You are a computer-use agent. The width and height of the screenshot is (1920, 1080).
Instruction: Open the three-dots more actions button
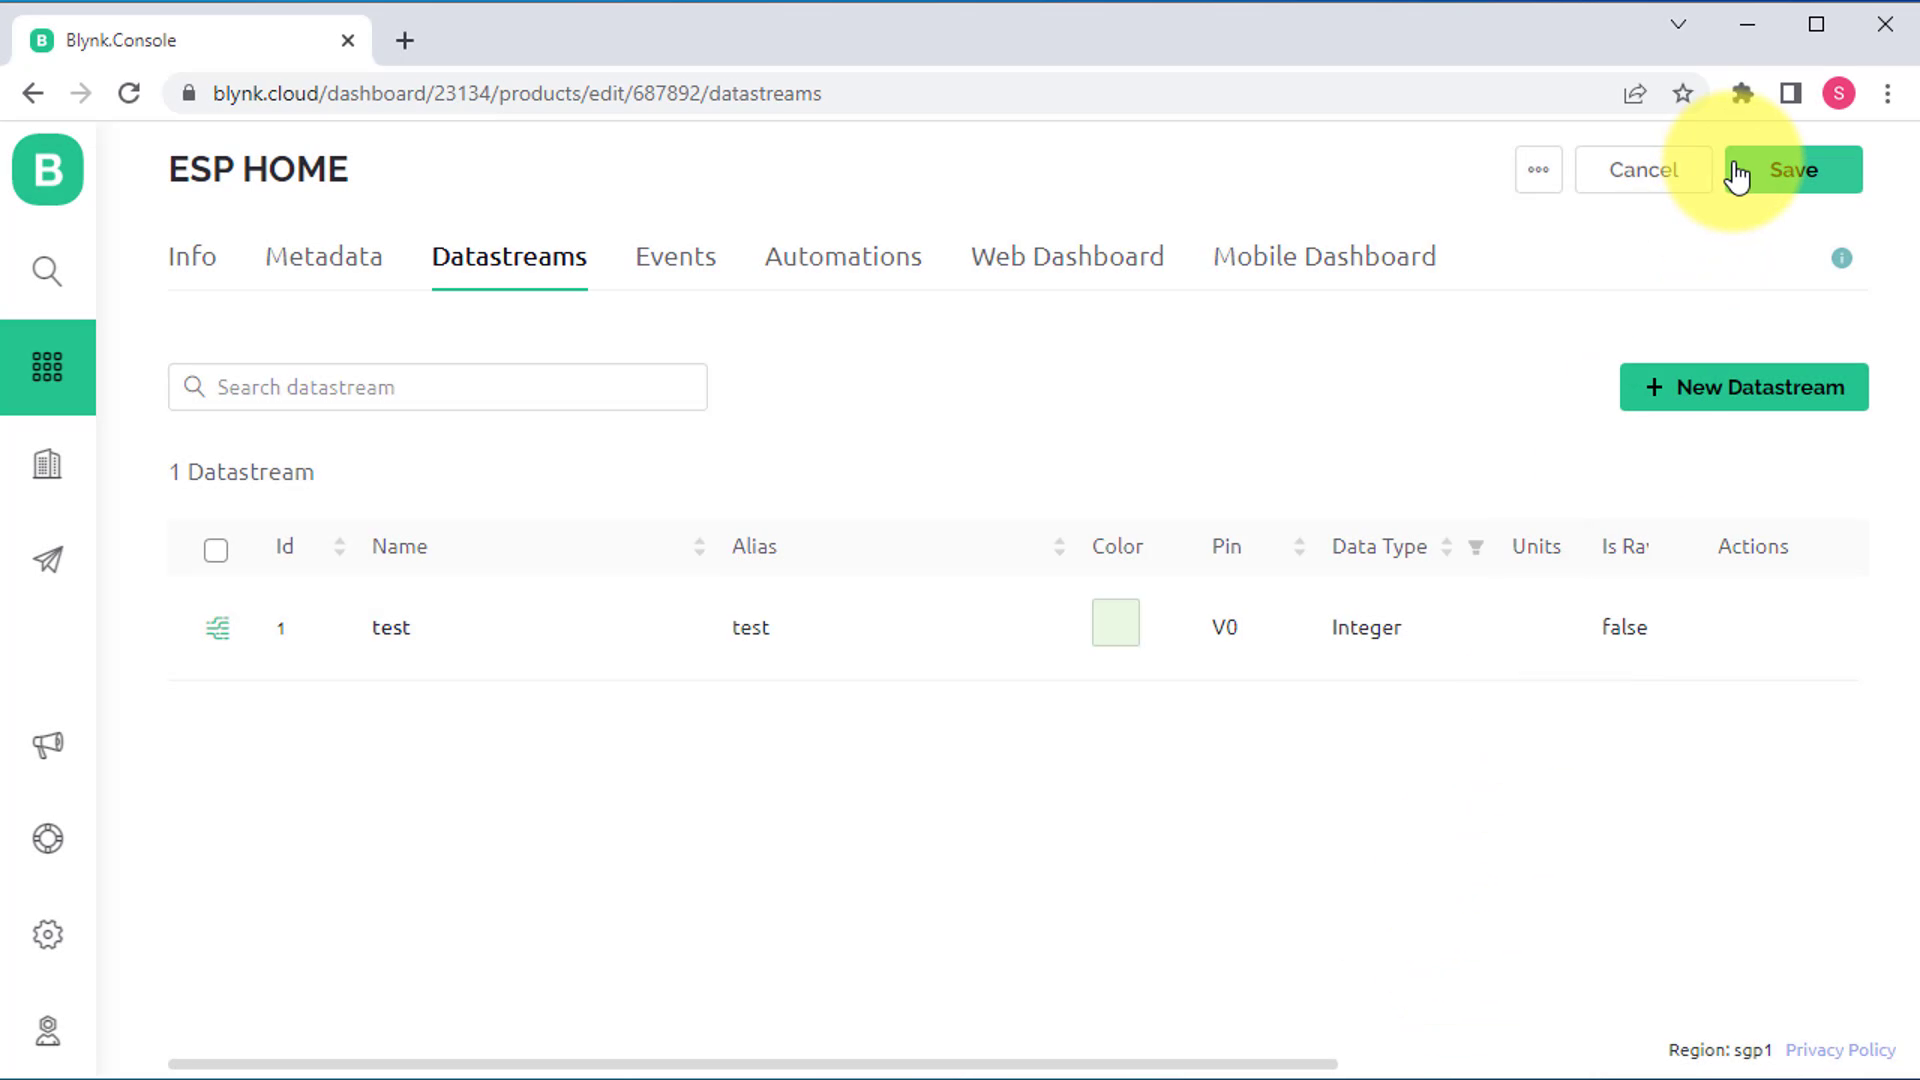1538,170
